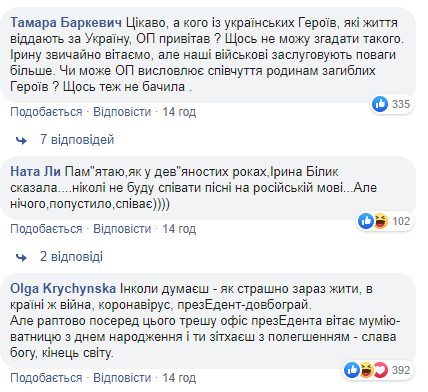
Task: Click the reply arrow icon beside 2 відповіді
Action: coord(22,257)
